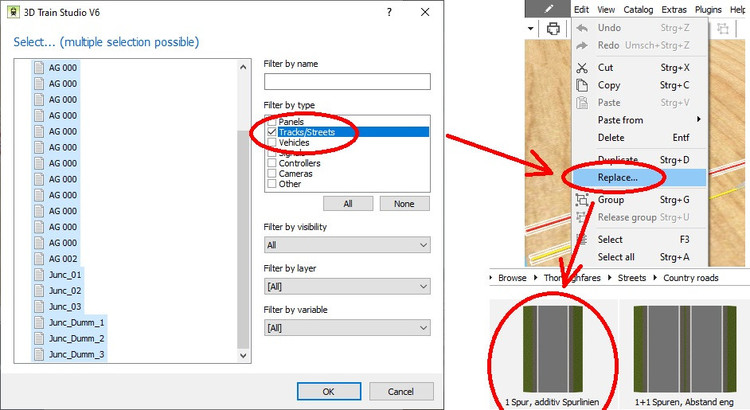This screenshot has height=410, width=750.
Task: Click the document icon beside Junc_01
Action: click(39, 275)
